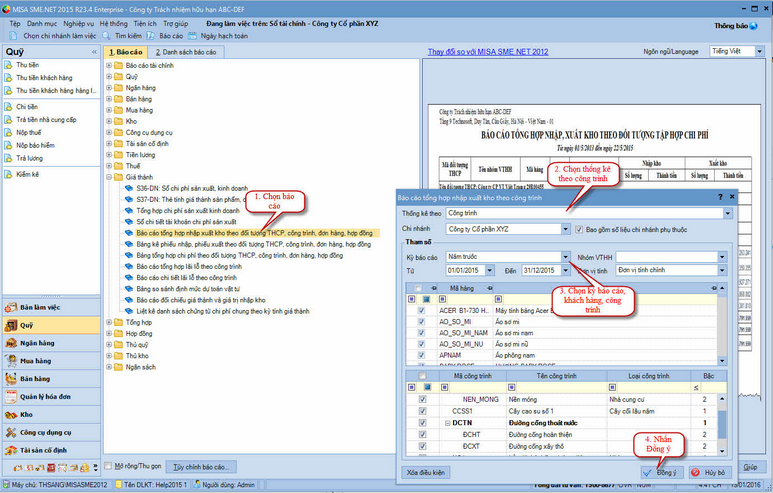
Task: Click Chọn chi nhánh làm việc toolbar icon
Action: click(13, 36)
